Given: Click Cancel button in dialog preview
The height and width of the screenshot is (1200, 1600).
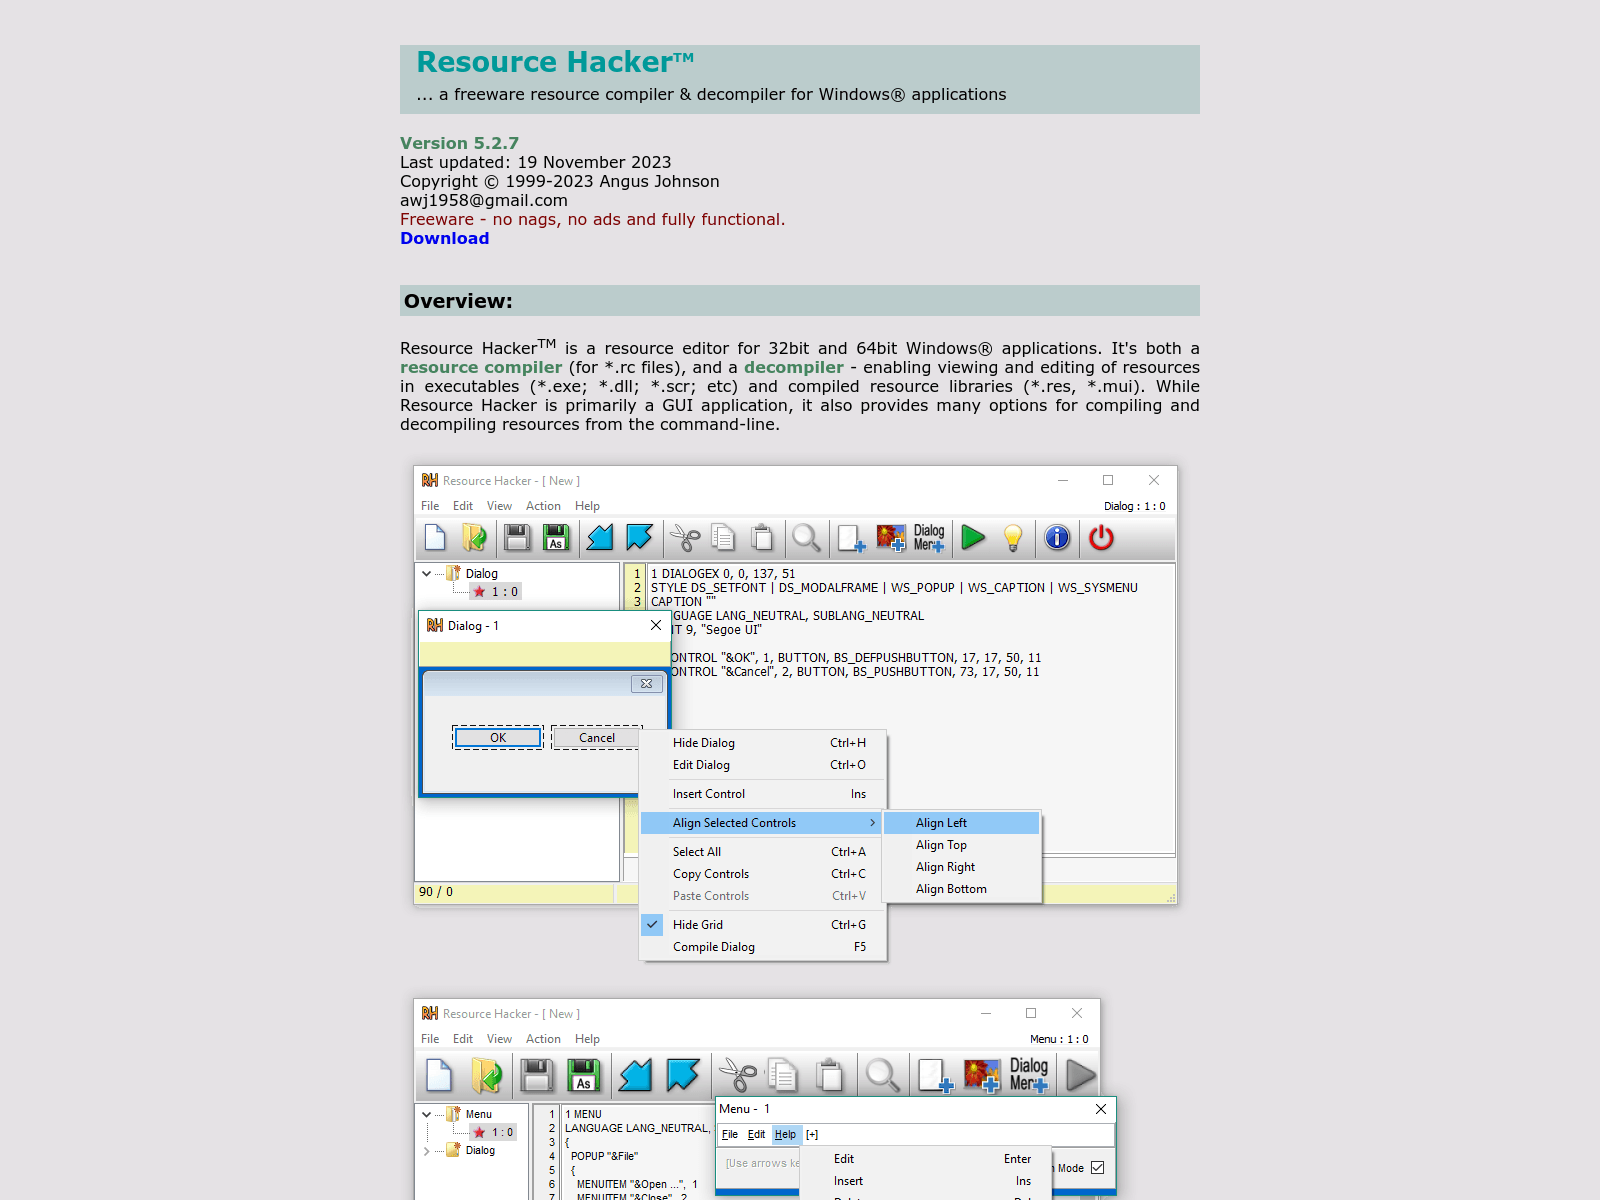Looking at the screenshot, I should click(597, 738).
